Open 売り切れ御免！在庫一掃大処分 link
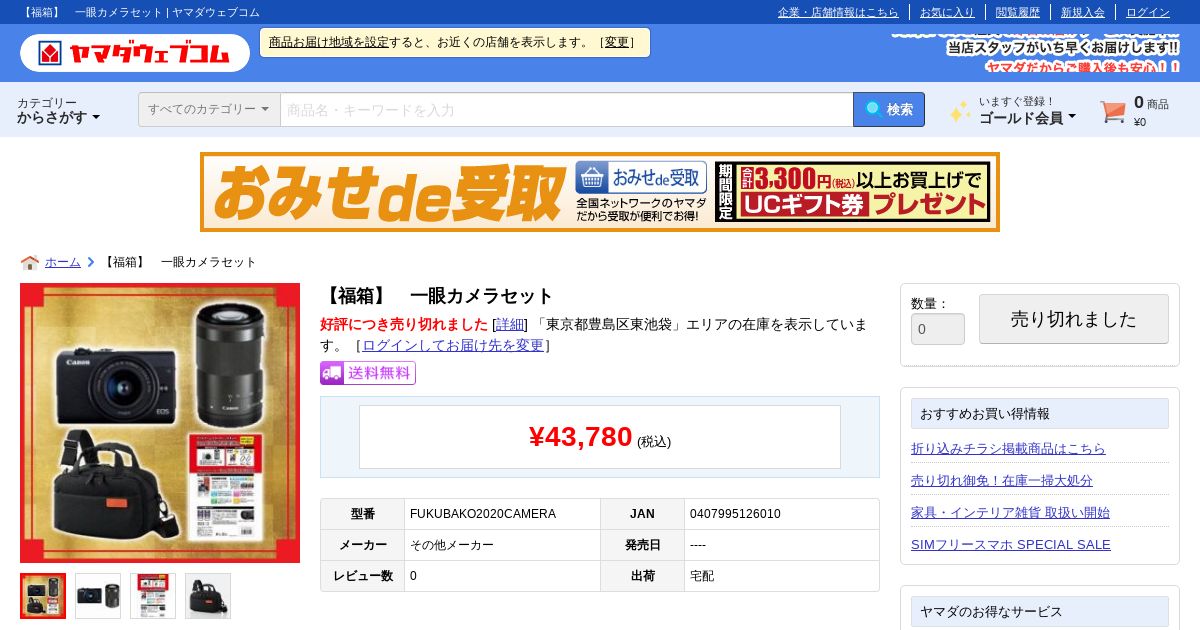The height and width of the screenshot is (630, 1200). 1002,480
